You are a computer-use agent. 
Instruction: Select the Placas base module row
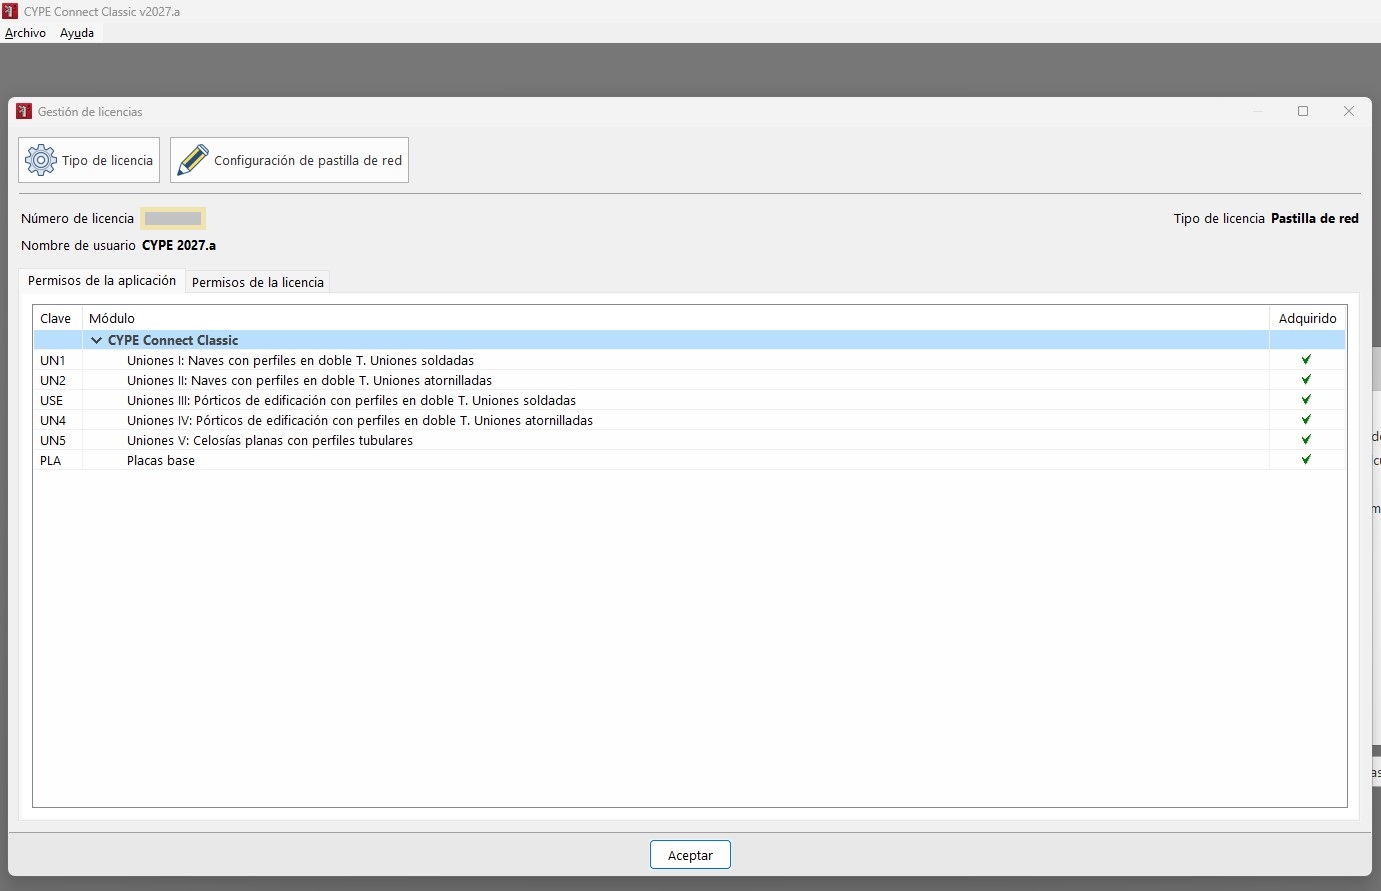point(689,460)
